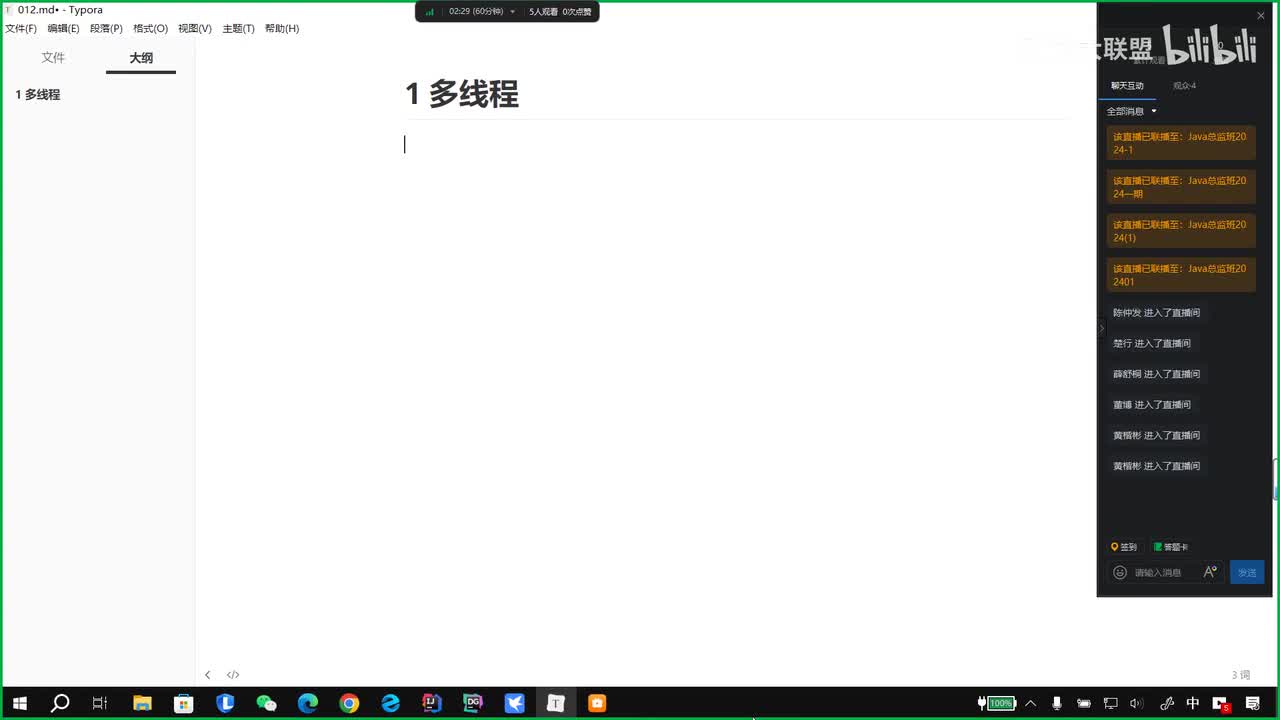1280x720 pixels.
Task: Open the 主题(T) menu
Action: [238, 28]
